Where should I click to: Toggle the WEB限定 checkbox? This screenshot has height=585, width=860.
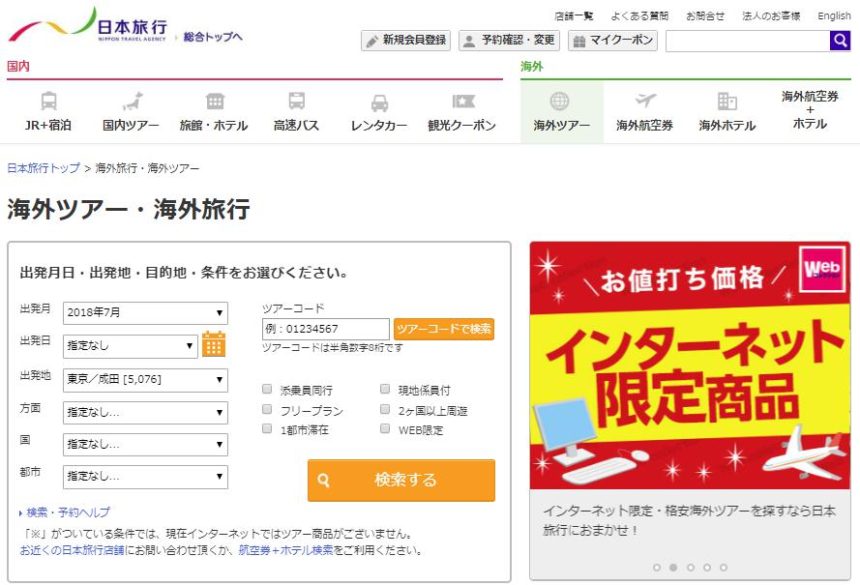click(386, 429)
